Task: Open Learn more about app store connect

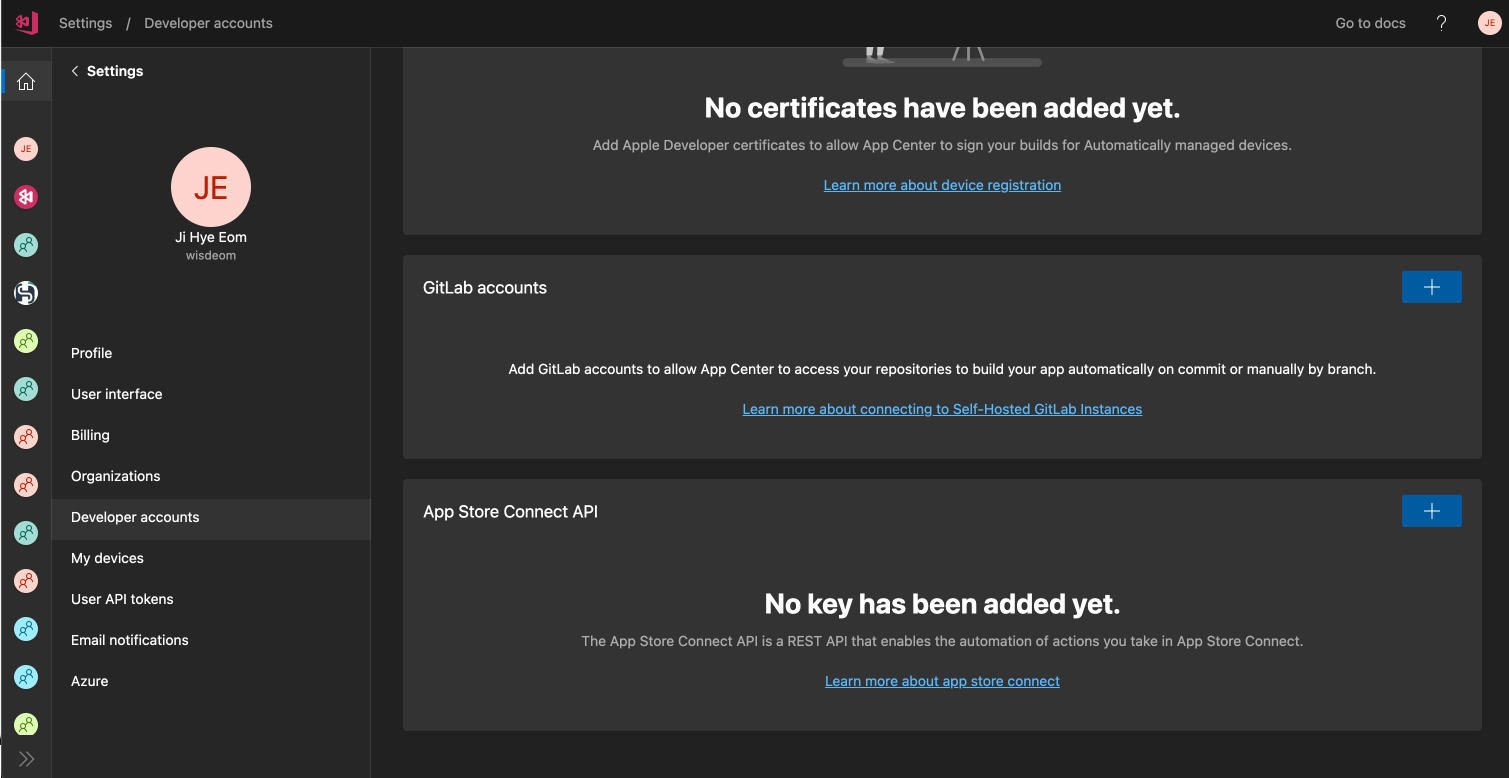Action: coord(942,681)
